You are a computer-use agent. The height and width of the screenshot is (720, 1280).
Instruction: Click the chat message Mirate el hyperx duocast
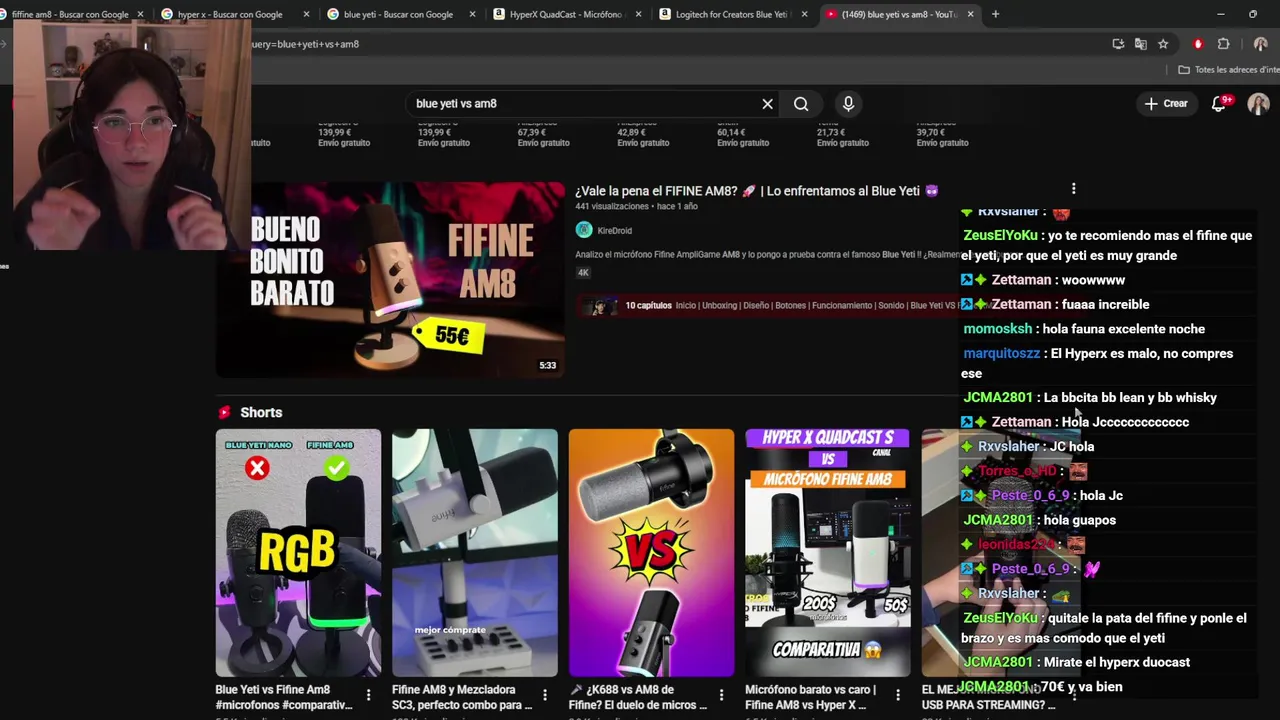pos(1117,662)
